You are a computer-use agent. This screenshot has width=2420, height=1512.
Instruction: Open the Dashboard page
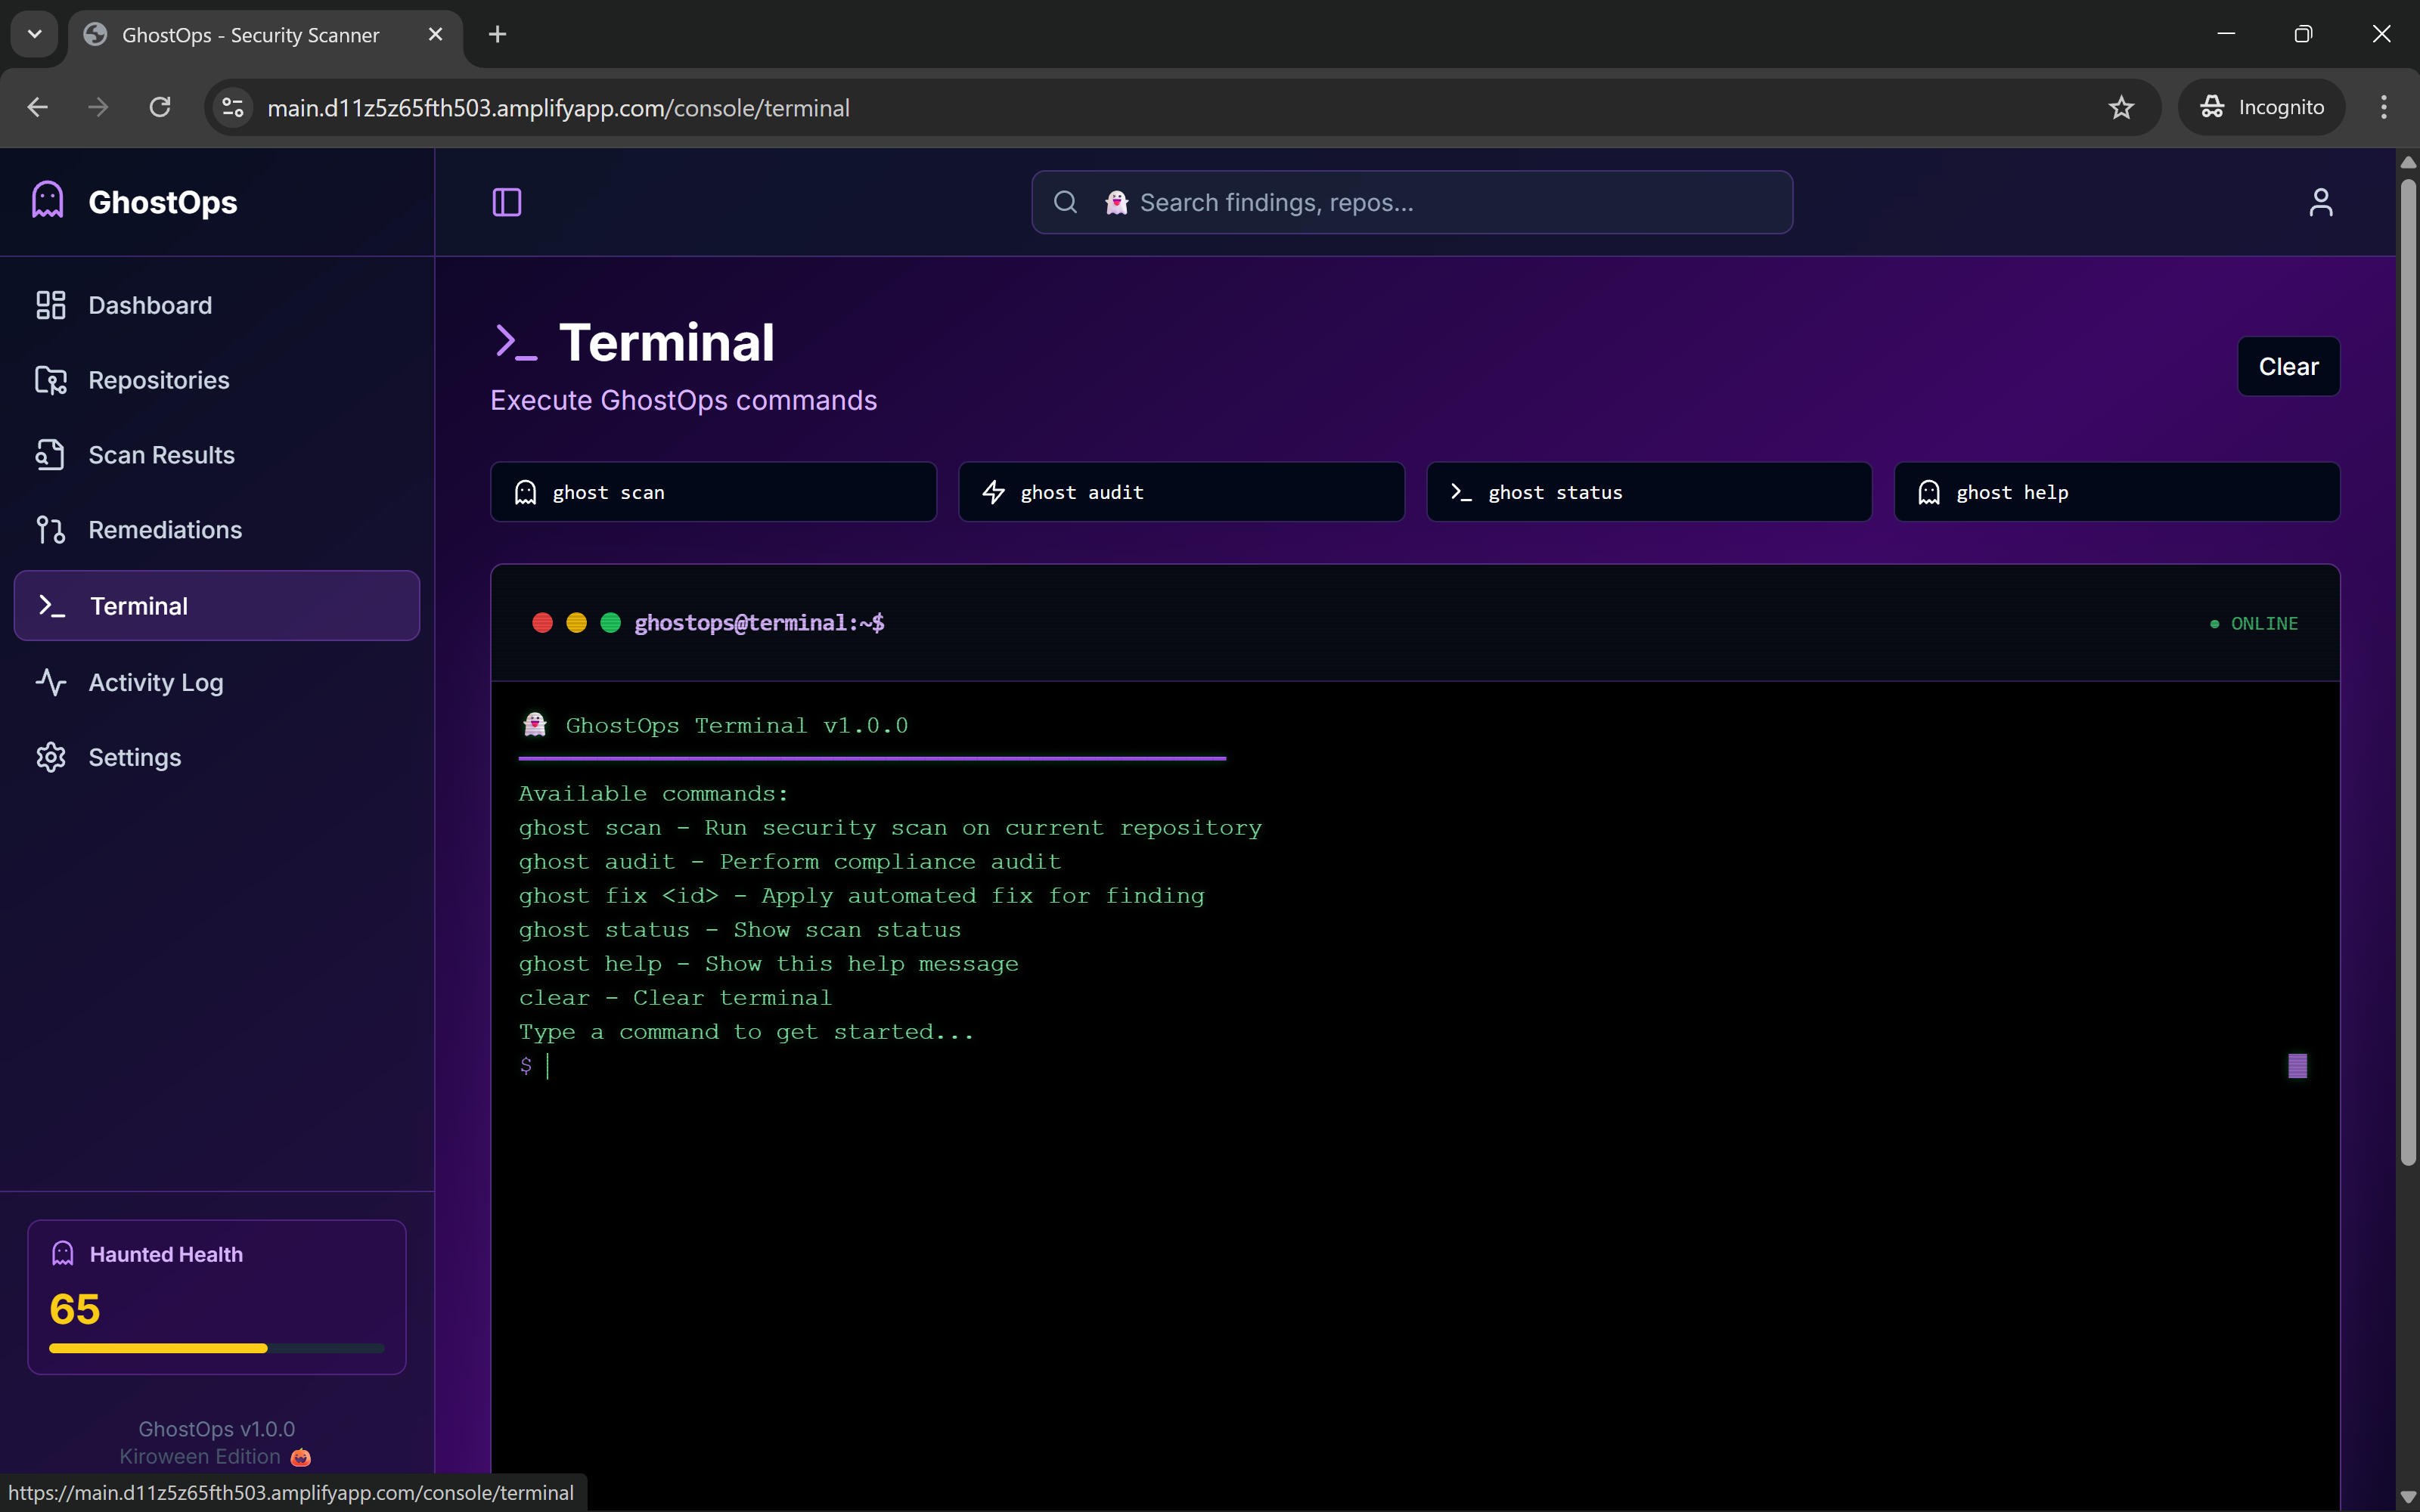point(150,305)
